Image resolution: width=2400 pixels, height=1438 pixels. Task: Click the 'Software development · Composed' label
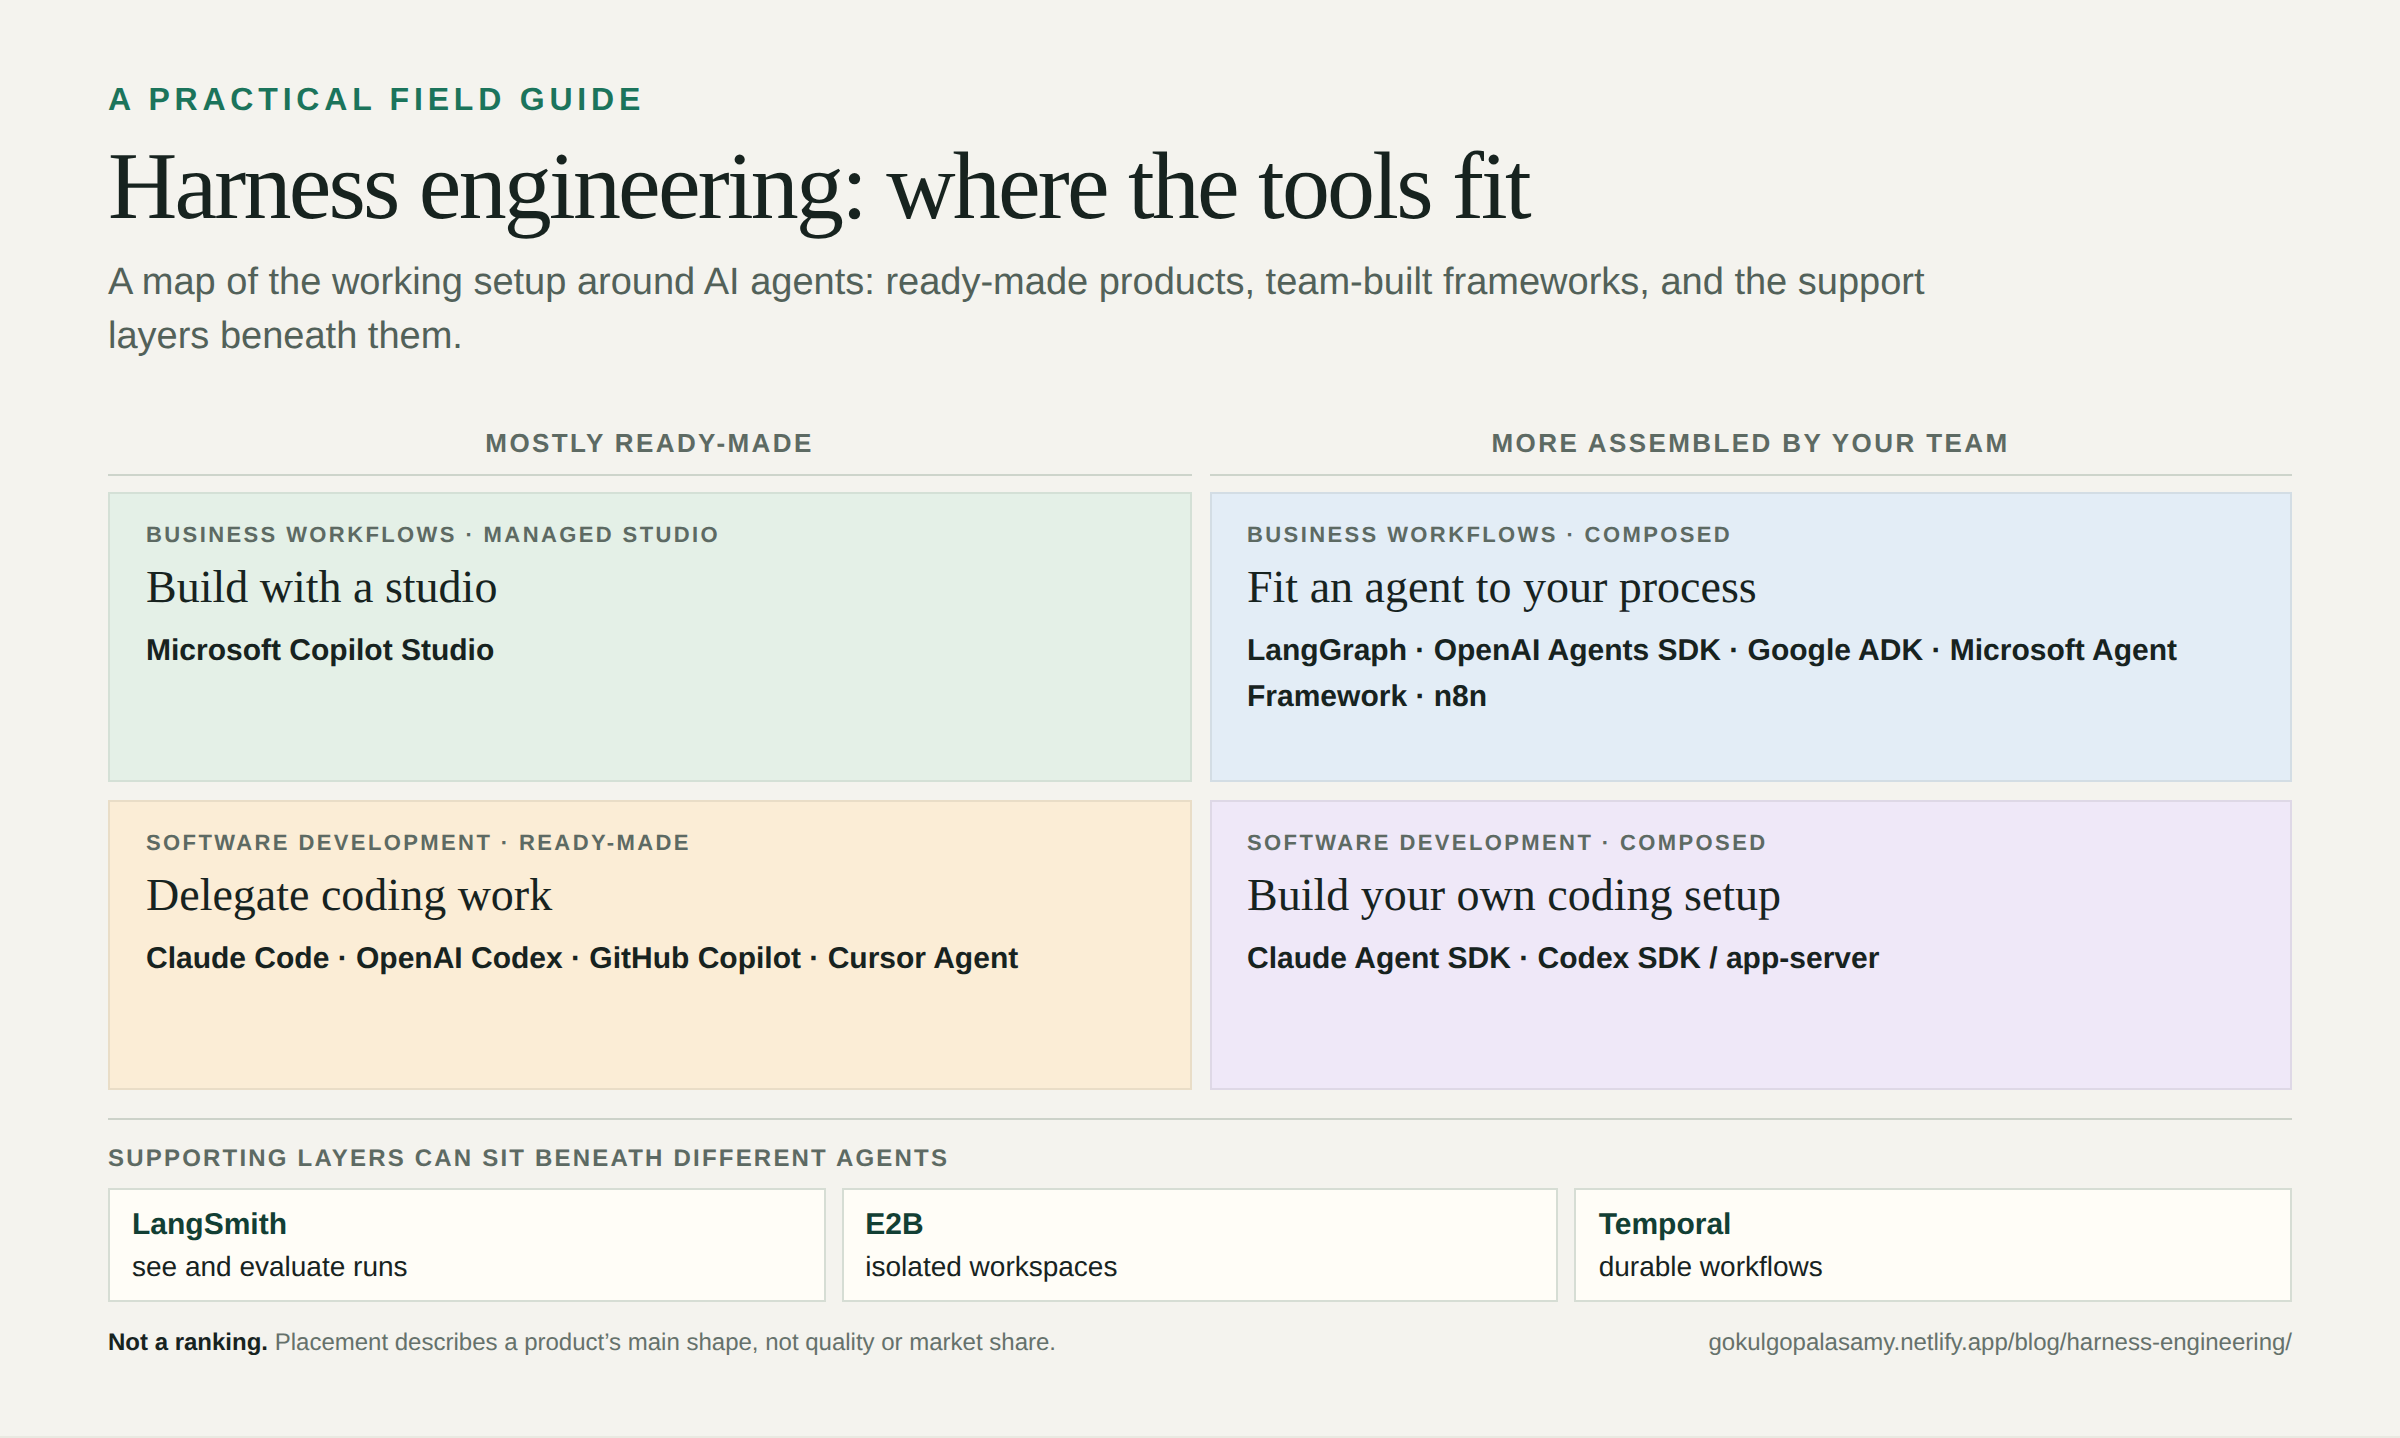click(1506, 842)
